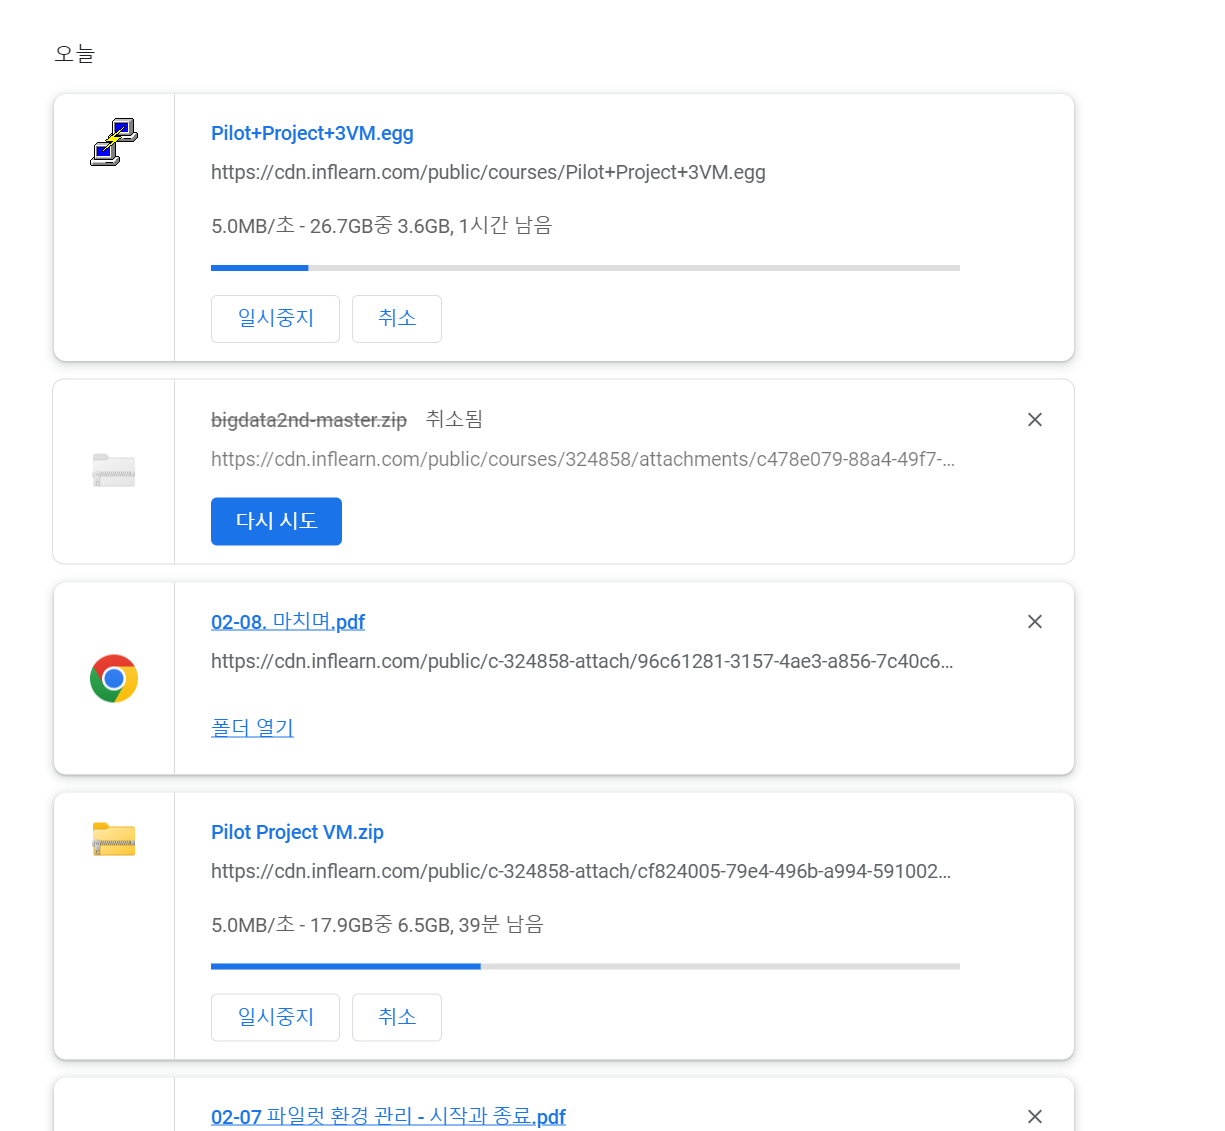Retry the bigdata2nd-master.zip download
Viewport: 1225px width, 1131px height.
coord(276,521)
